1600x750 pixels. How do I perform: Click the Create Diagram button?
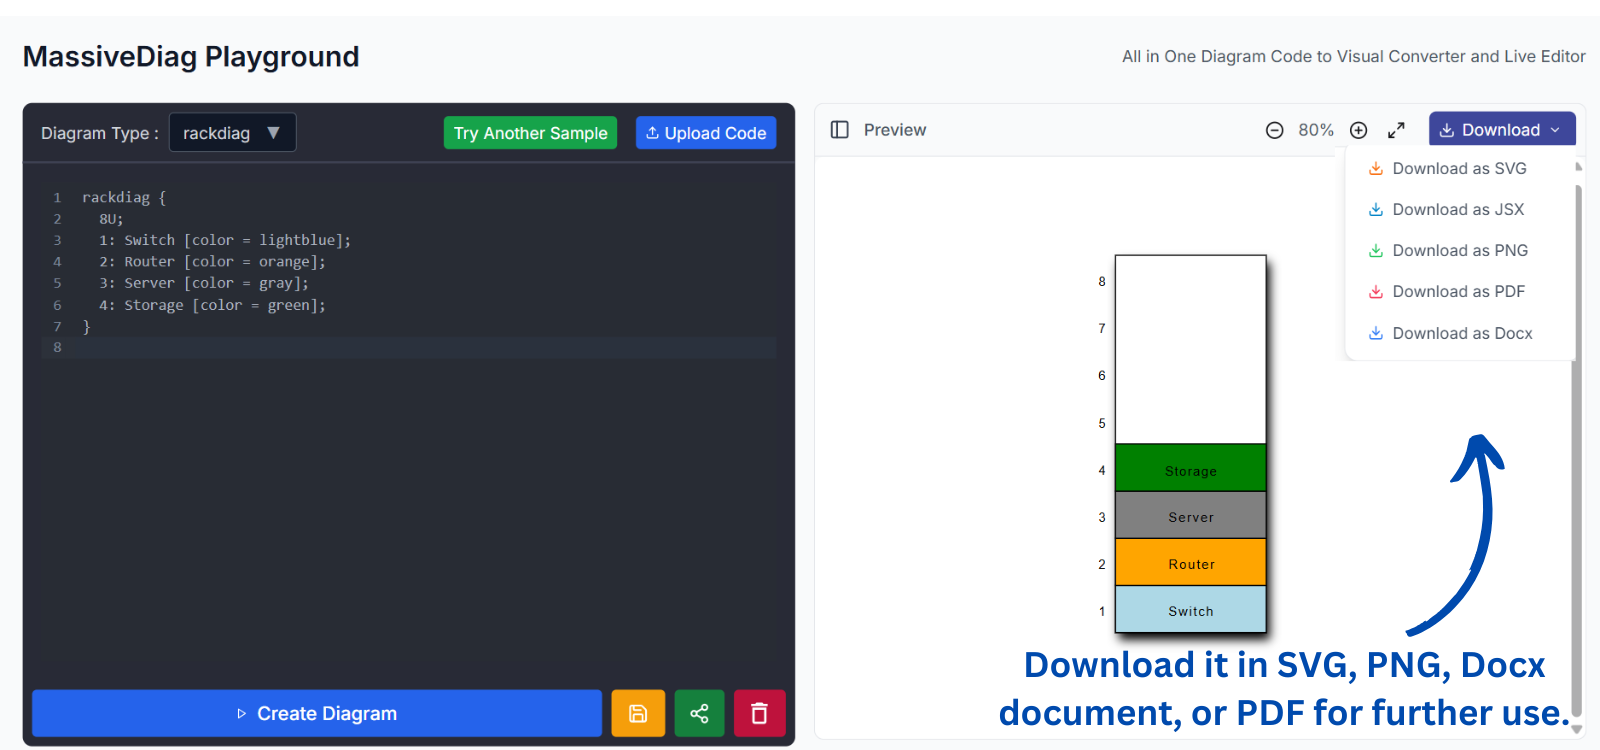click(317, 713)
